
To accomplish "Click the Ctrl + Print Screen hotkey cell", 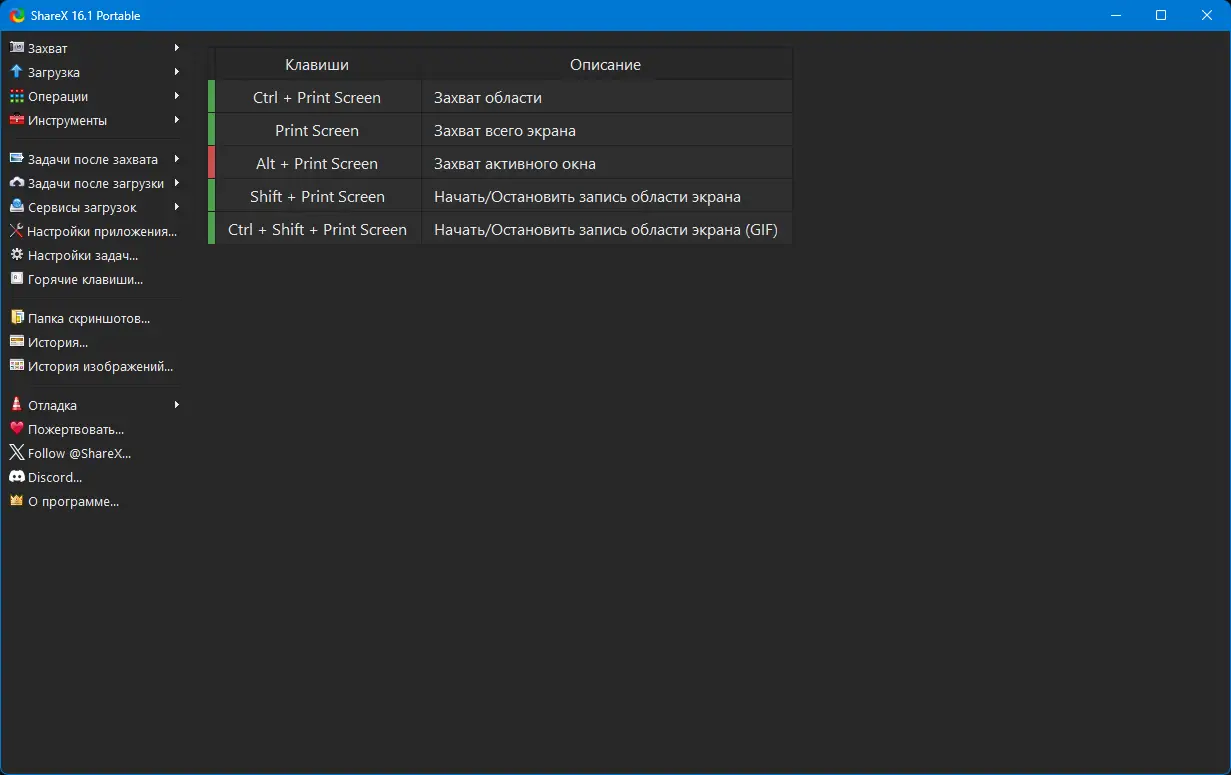I will [317, 97].
